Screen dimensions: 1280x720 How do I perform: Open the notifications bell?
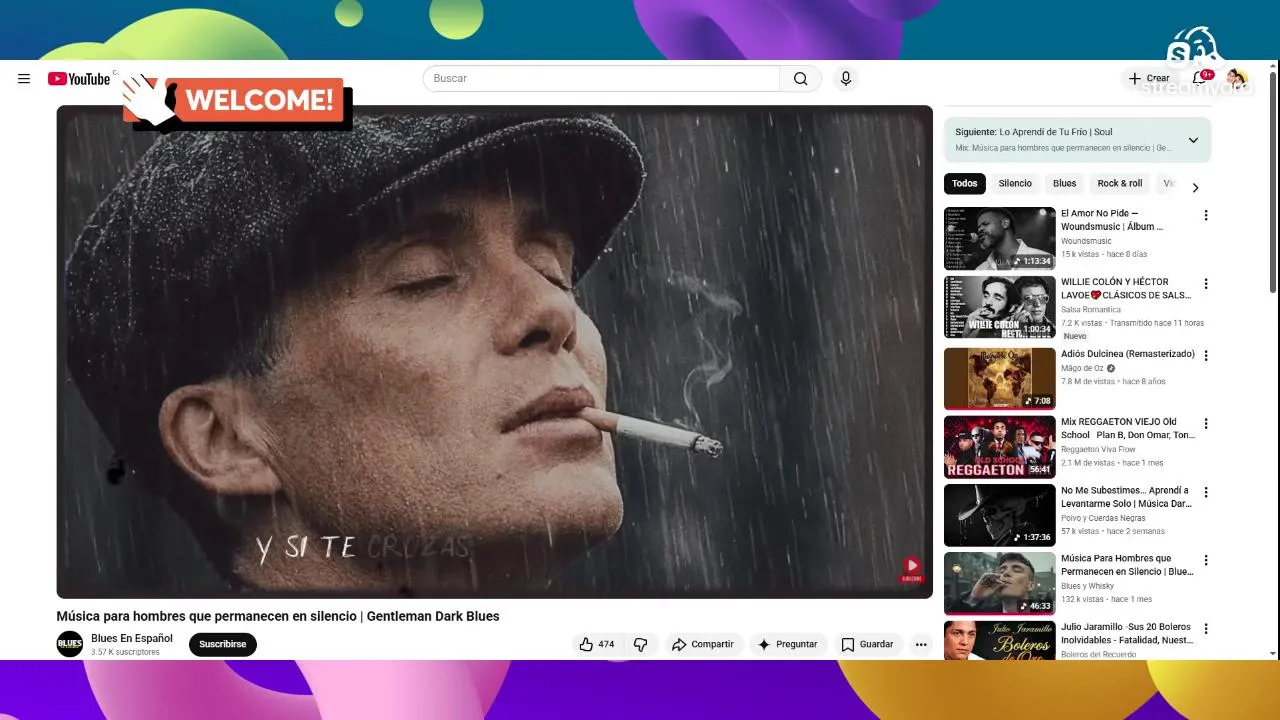(x=1199, y=78)
